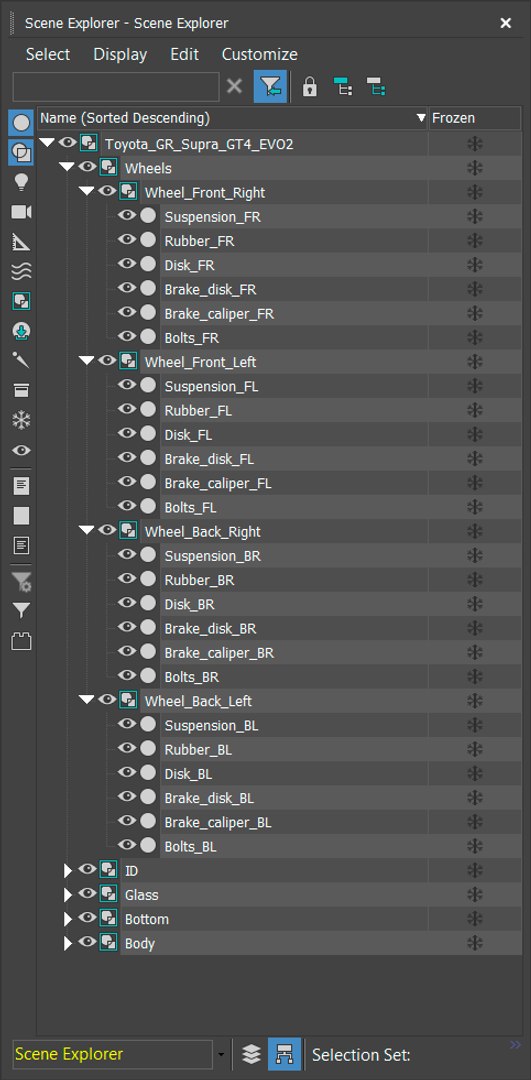The width and height of the screenshot is (531, 1080).
Task: Open the Display menu
Action: coord(121,54)
